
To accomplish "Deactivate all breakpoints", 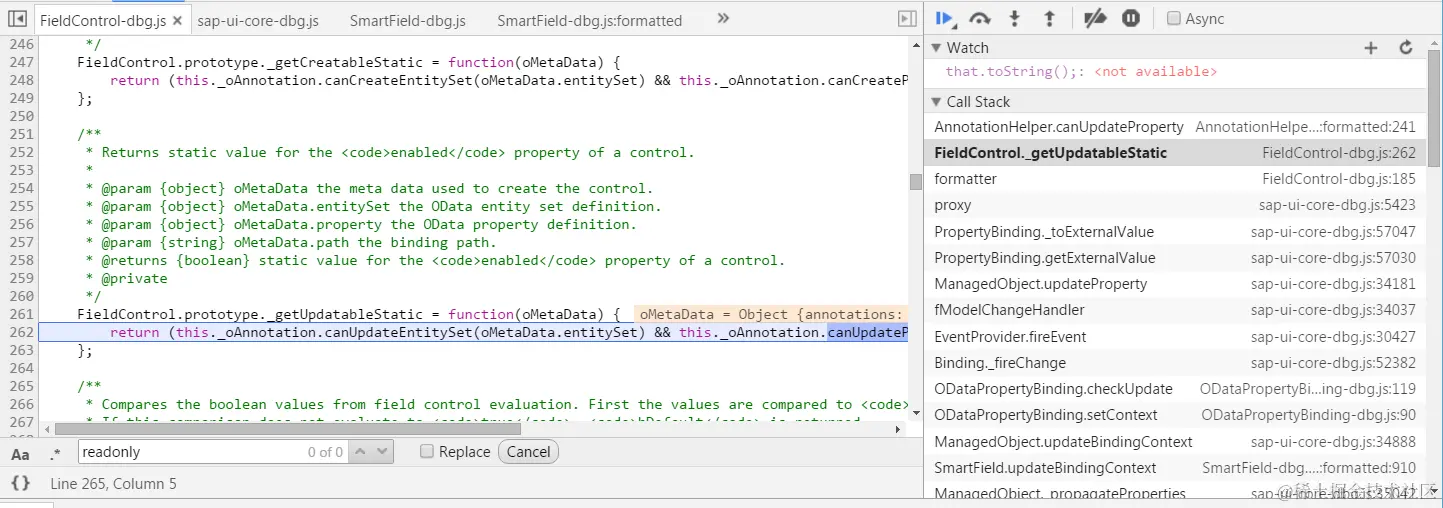I will tap(1096, 18).
